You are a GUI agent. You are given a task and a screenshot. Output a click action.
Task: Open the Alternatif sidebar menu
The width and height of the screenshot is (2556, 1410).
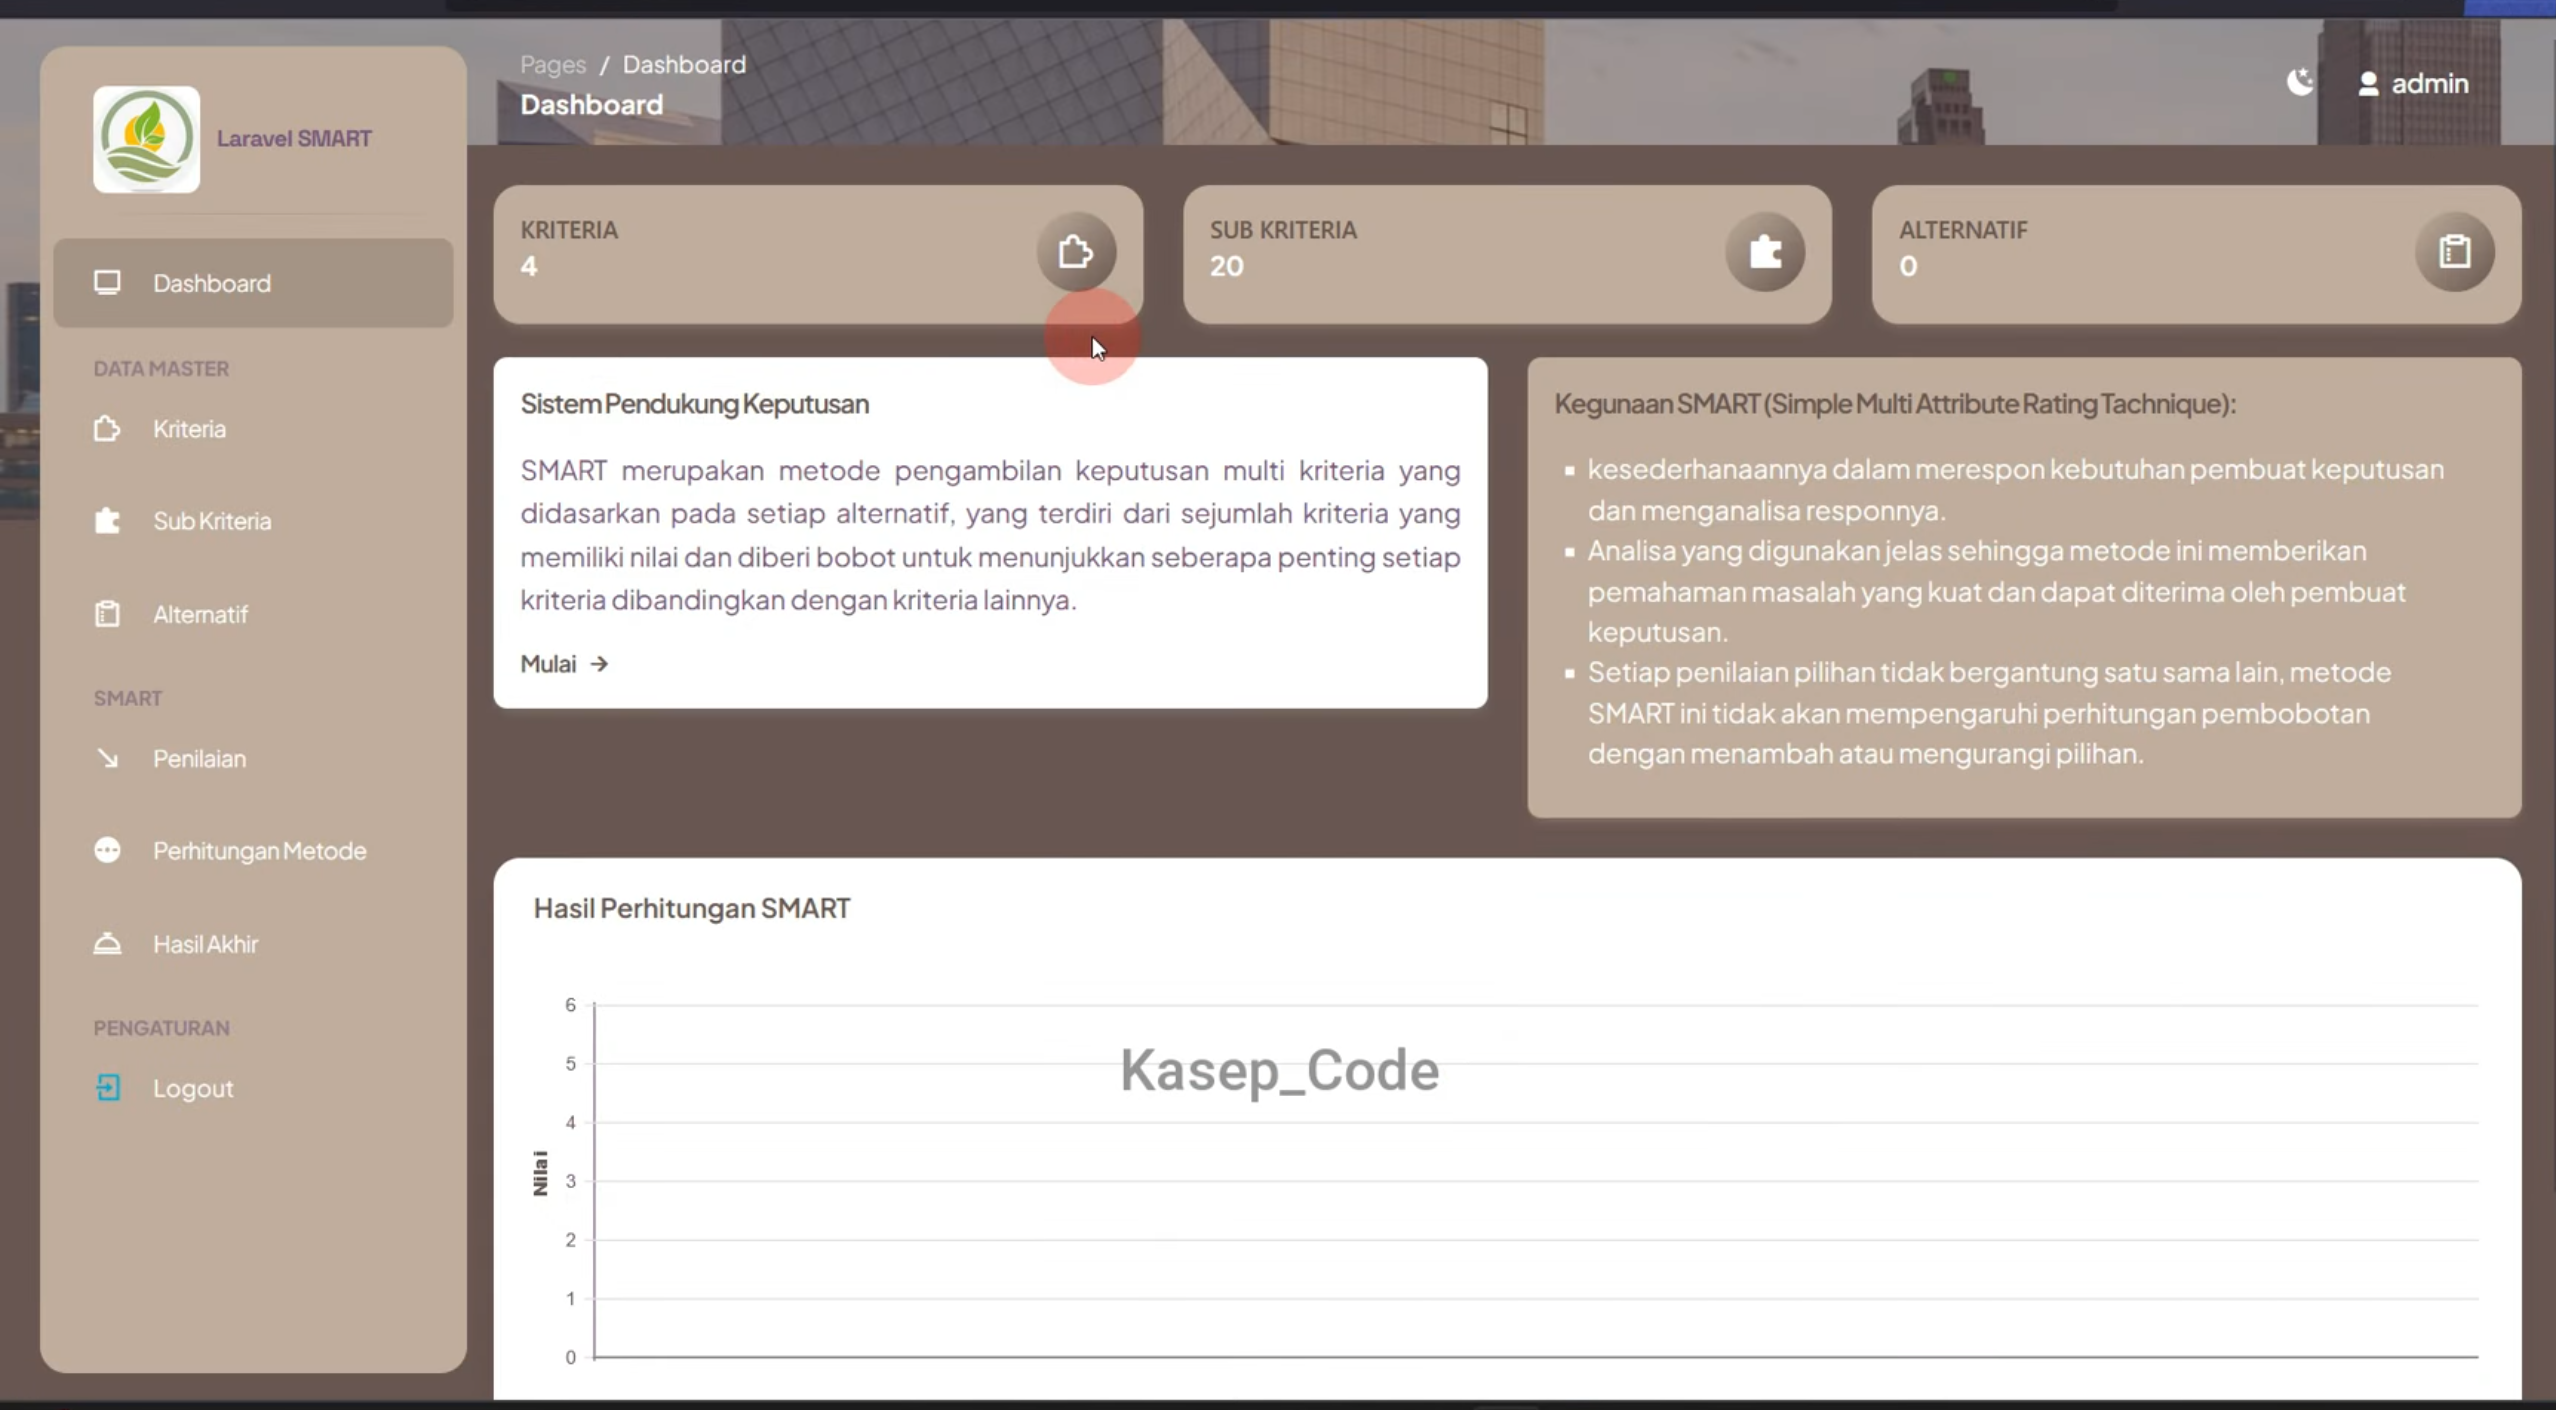click(253, 614)
